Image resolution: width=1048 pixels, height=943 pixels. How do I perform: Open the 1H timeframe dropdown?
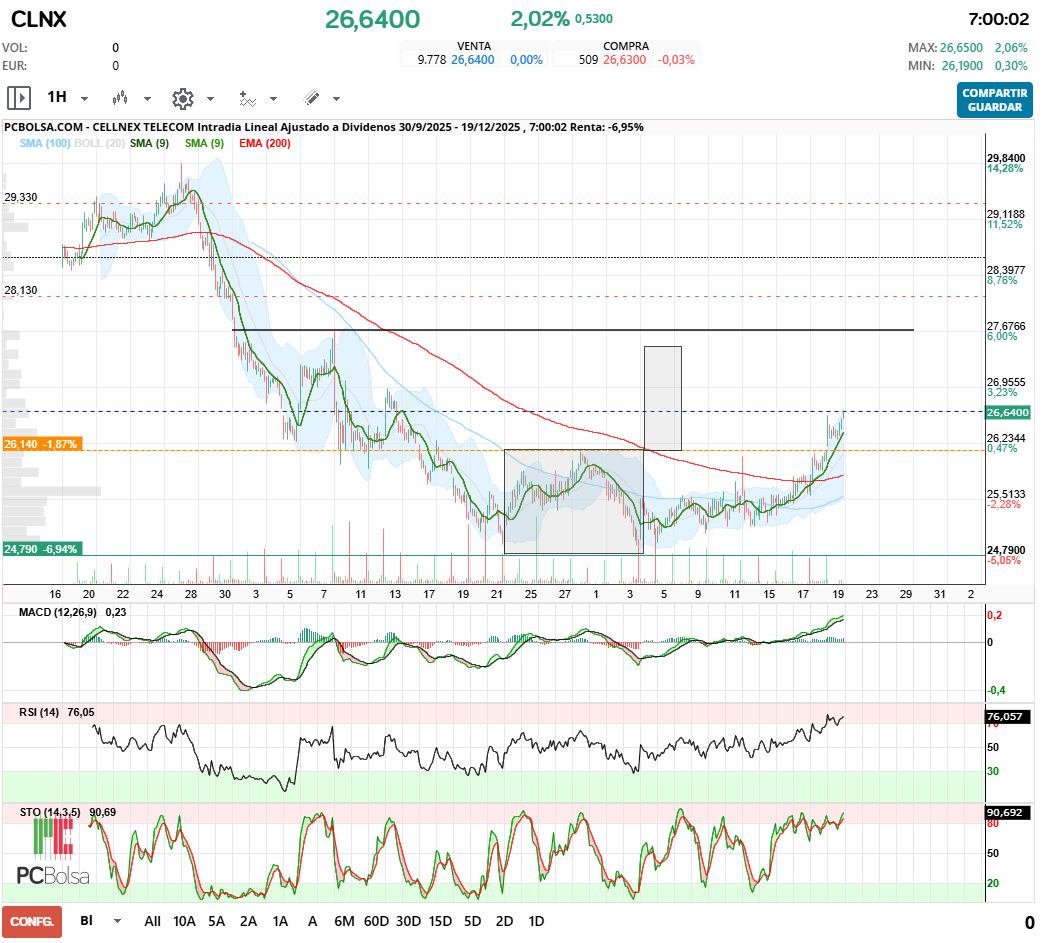(84, 98)
